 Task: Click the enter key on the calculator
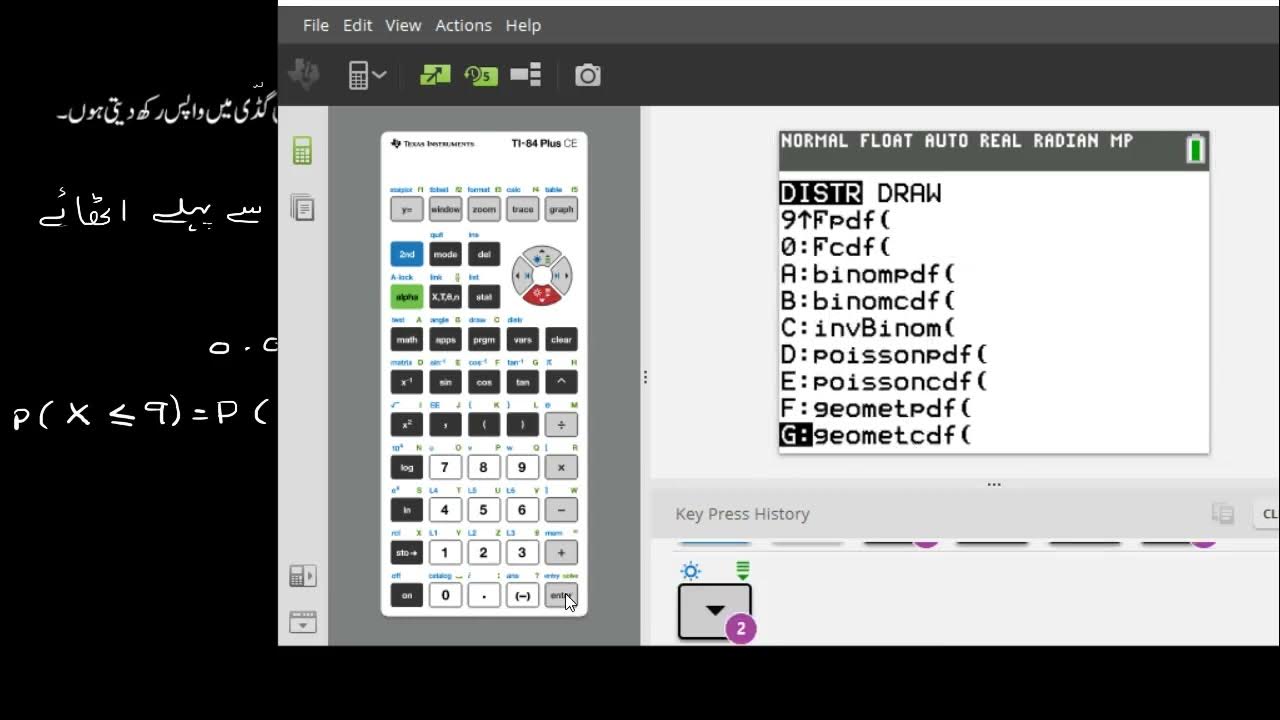[561, 595]
